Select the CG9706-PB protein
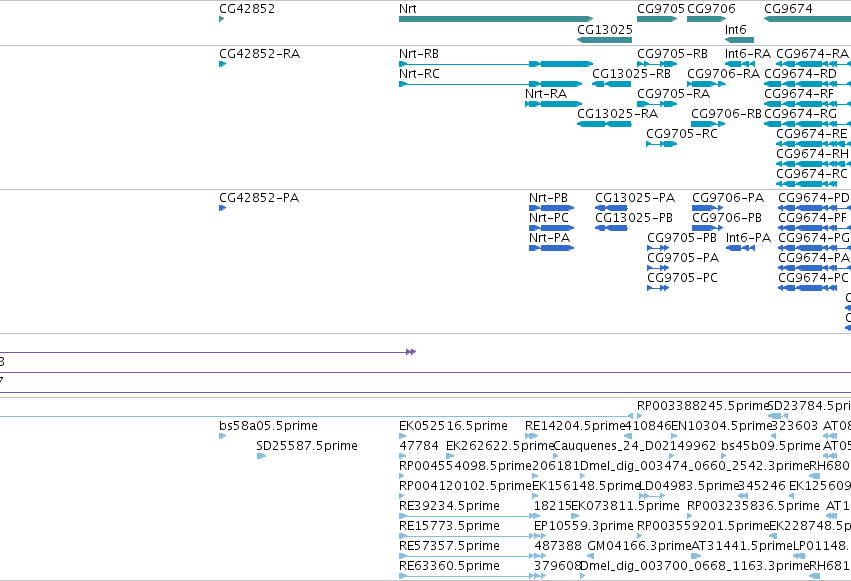This screenshot has width=851, height=581. point(707,228)
